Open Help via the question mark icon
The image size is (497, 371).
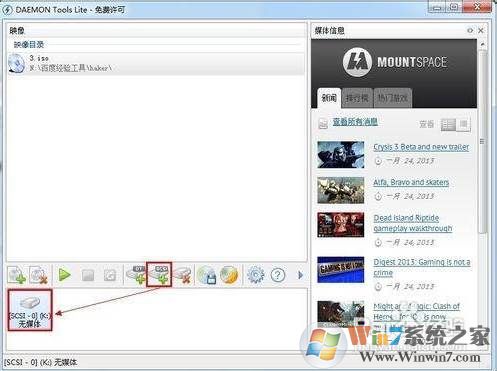click(278, 275)
